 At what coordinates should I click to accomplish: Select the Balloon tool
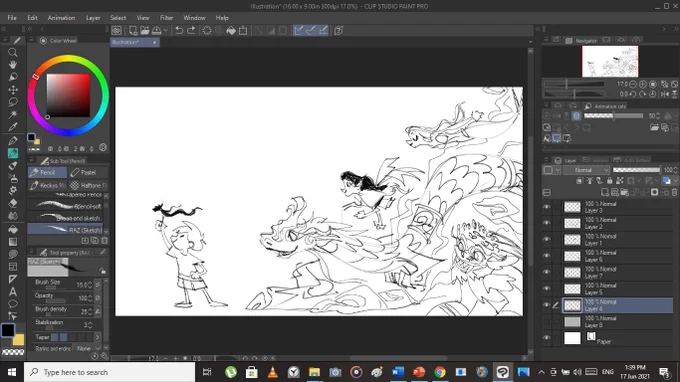point(13,304)
